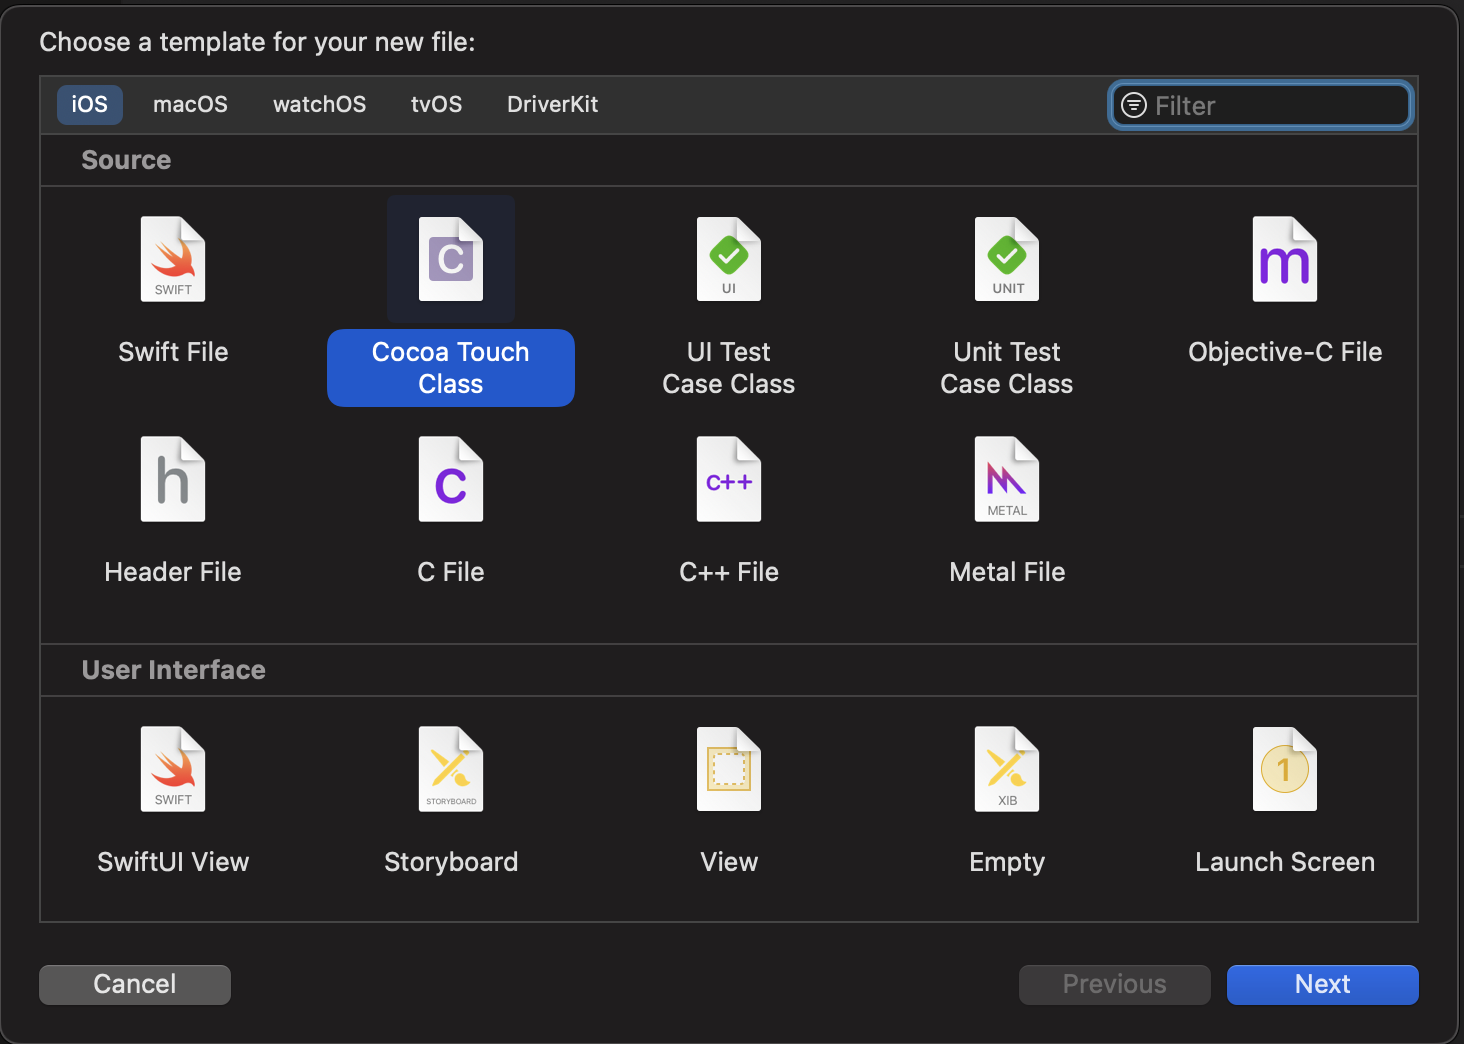
Task: Select the Header File template icon
Action: pos(173,479)
